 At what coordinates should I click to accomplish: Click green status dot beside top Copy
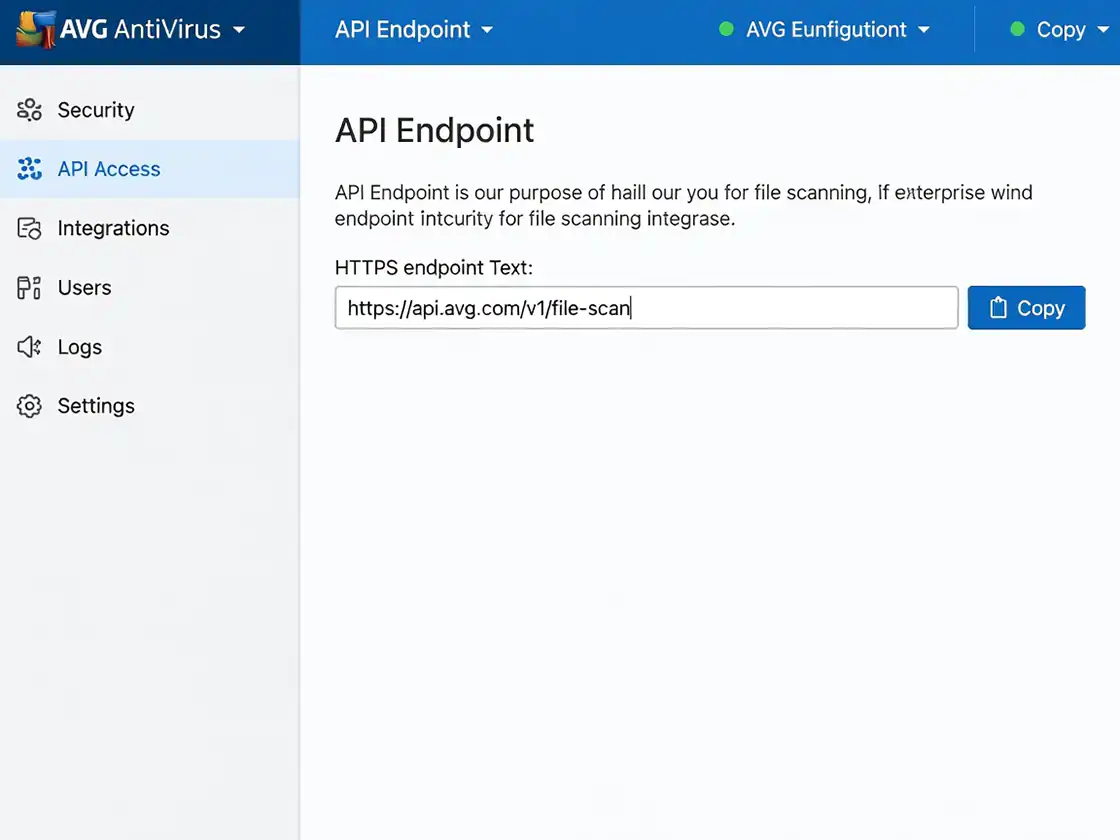[x=1017, y=29]
